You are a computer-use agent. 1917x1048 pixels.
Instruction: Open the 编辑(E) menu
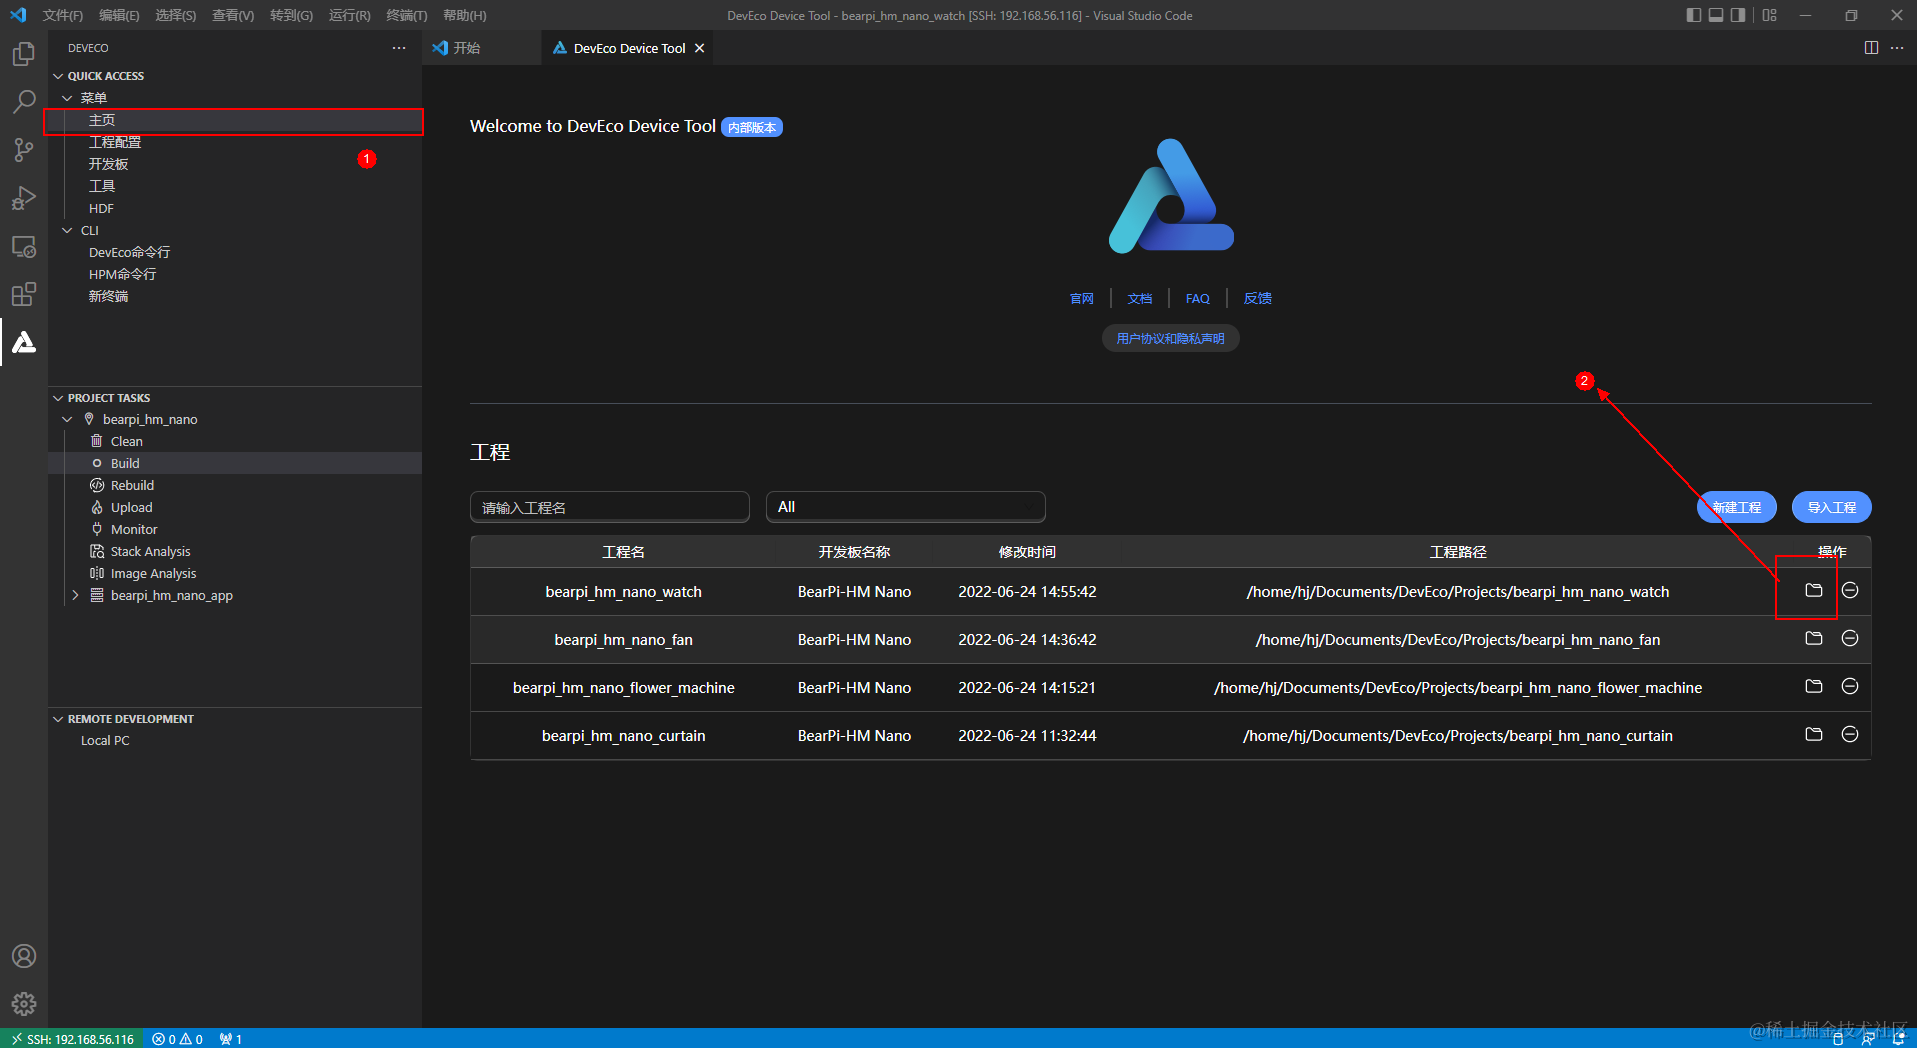(119, 15)
